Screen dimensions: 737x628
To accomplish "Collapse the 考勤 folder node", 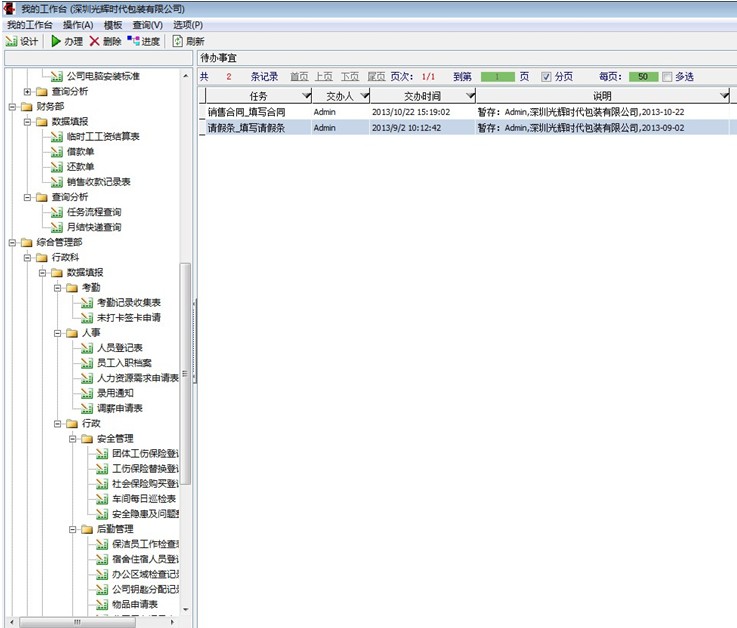I will [x=58, y=287].
